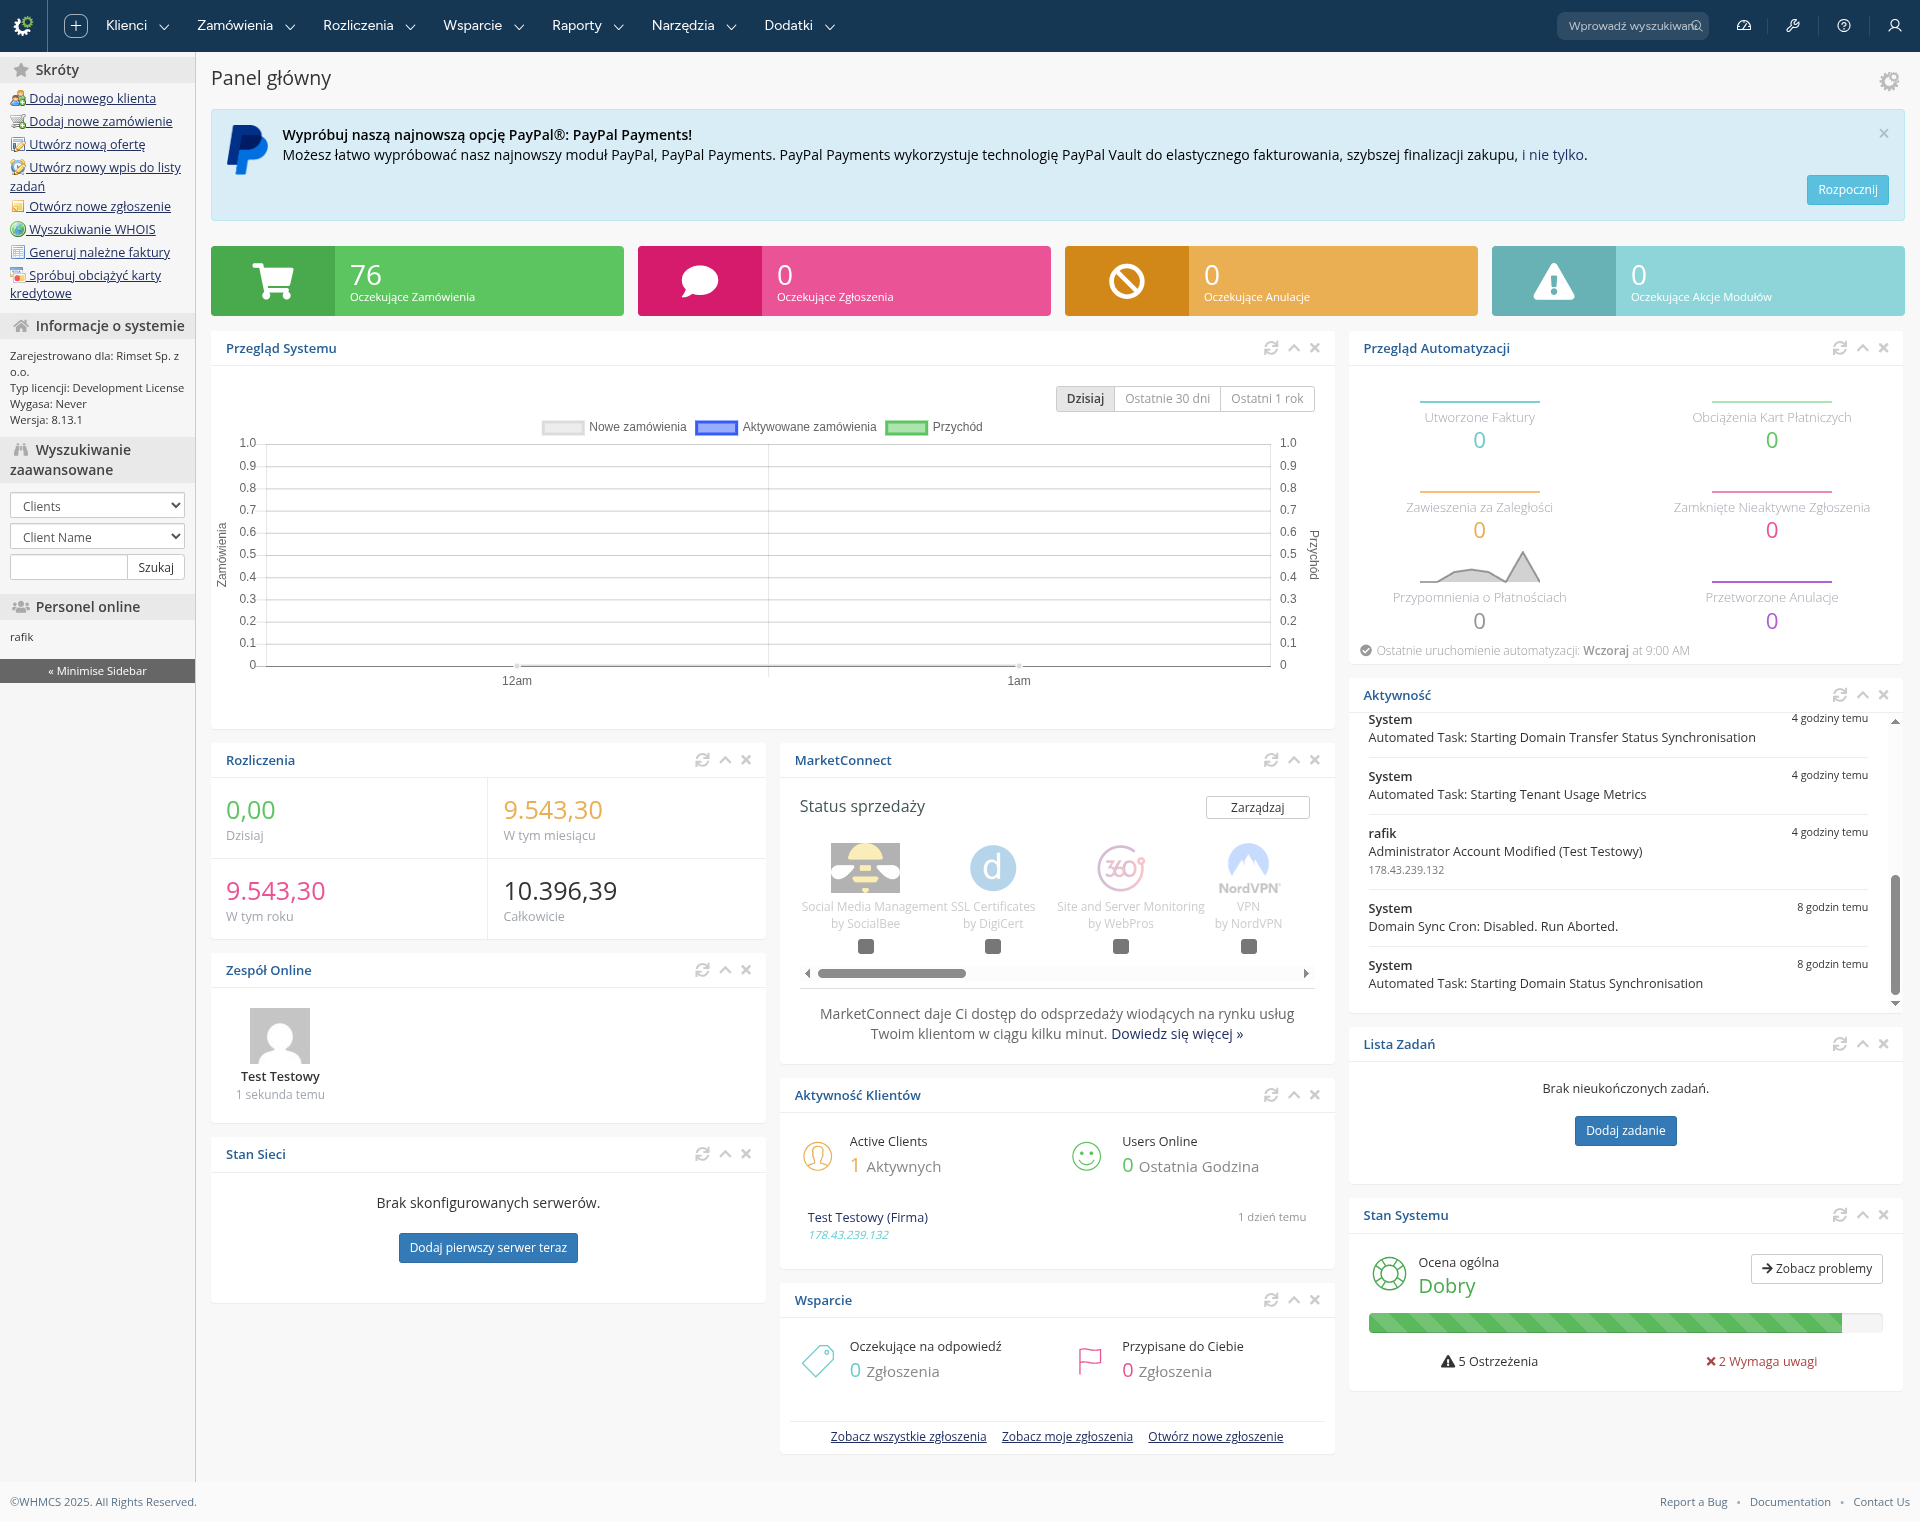Click the plus quick-add icon in header
The height and width of the screenshot is (1522, 1920).
click(76, 26)
